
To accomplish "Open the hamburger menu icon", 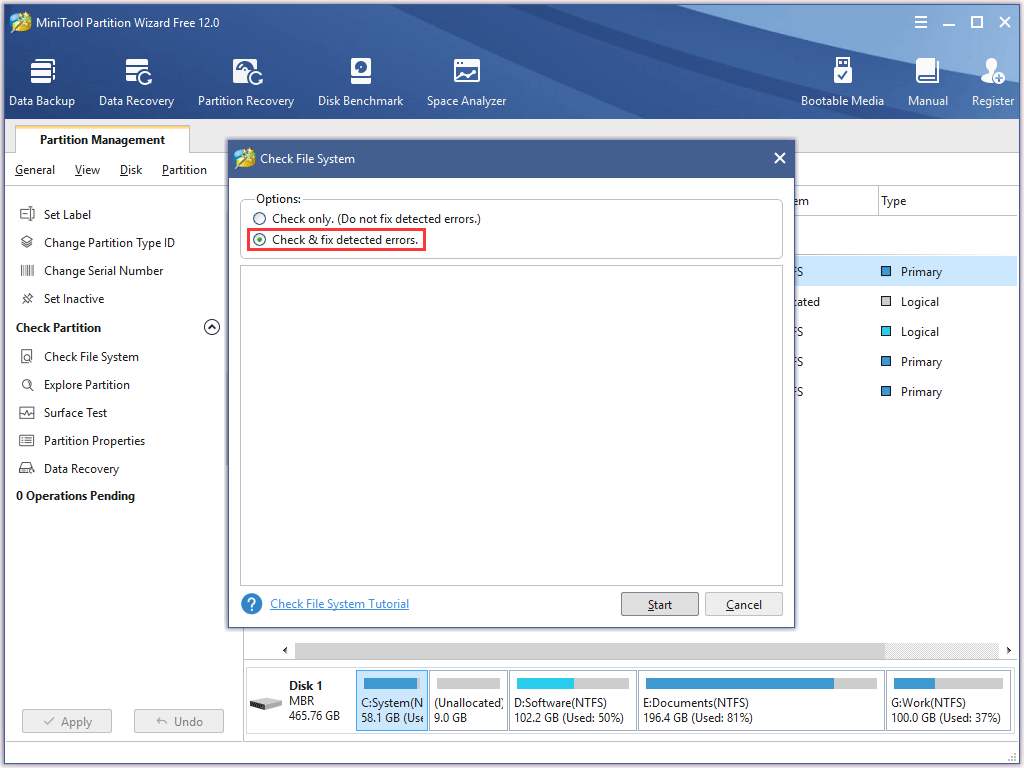I will tap(920, 21).
